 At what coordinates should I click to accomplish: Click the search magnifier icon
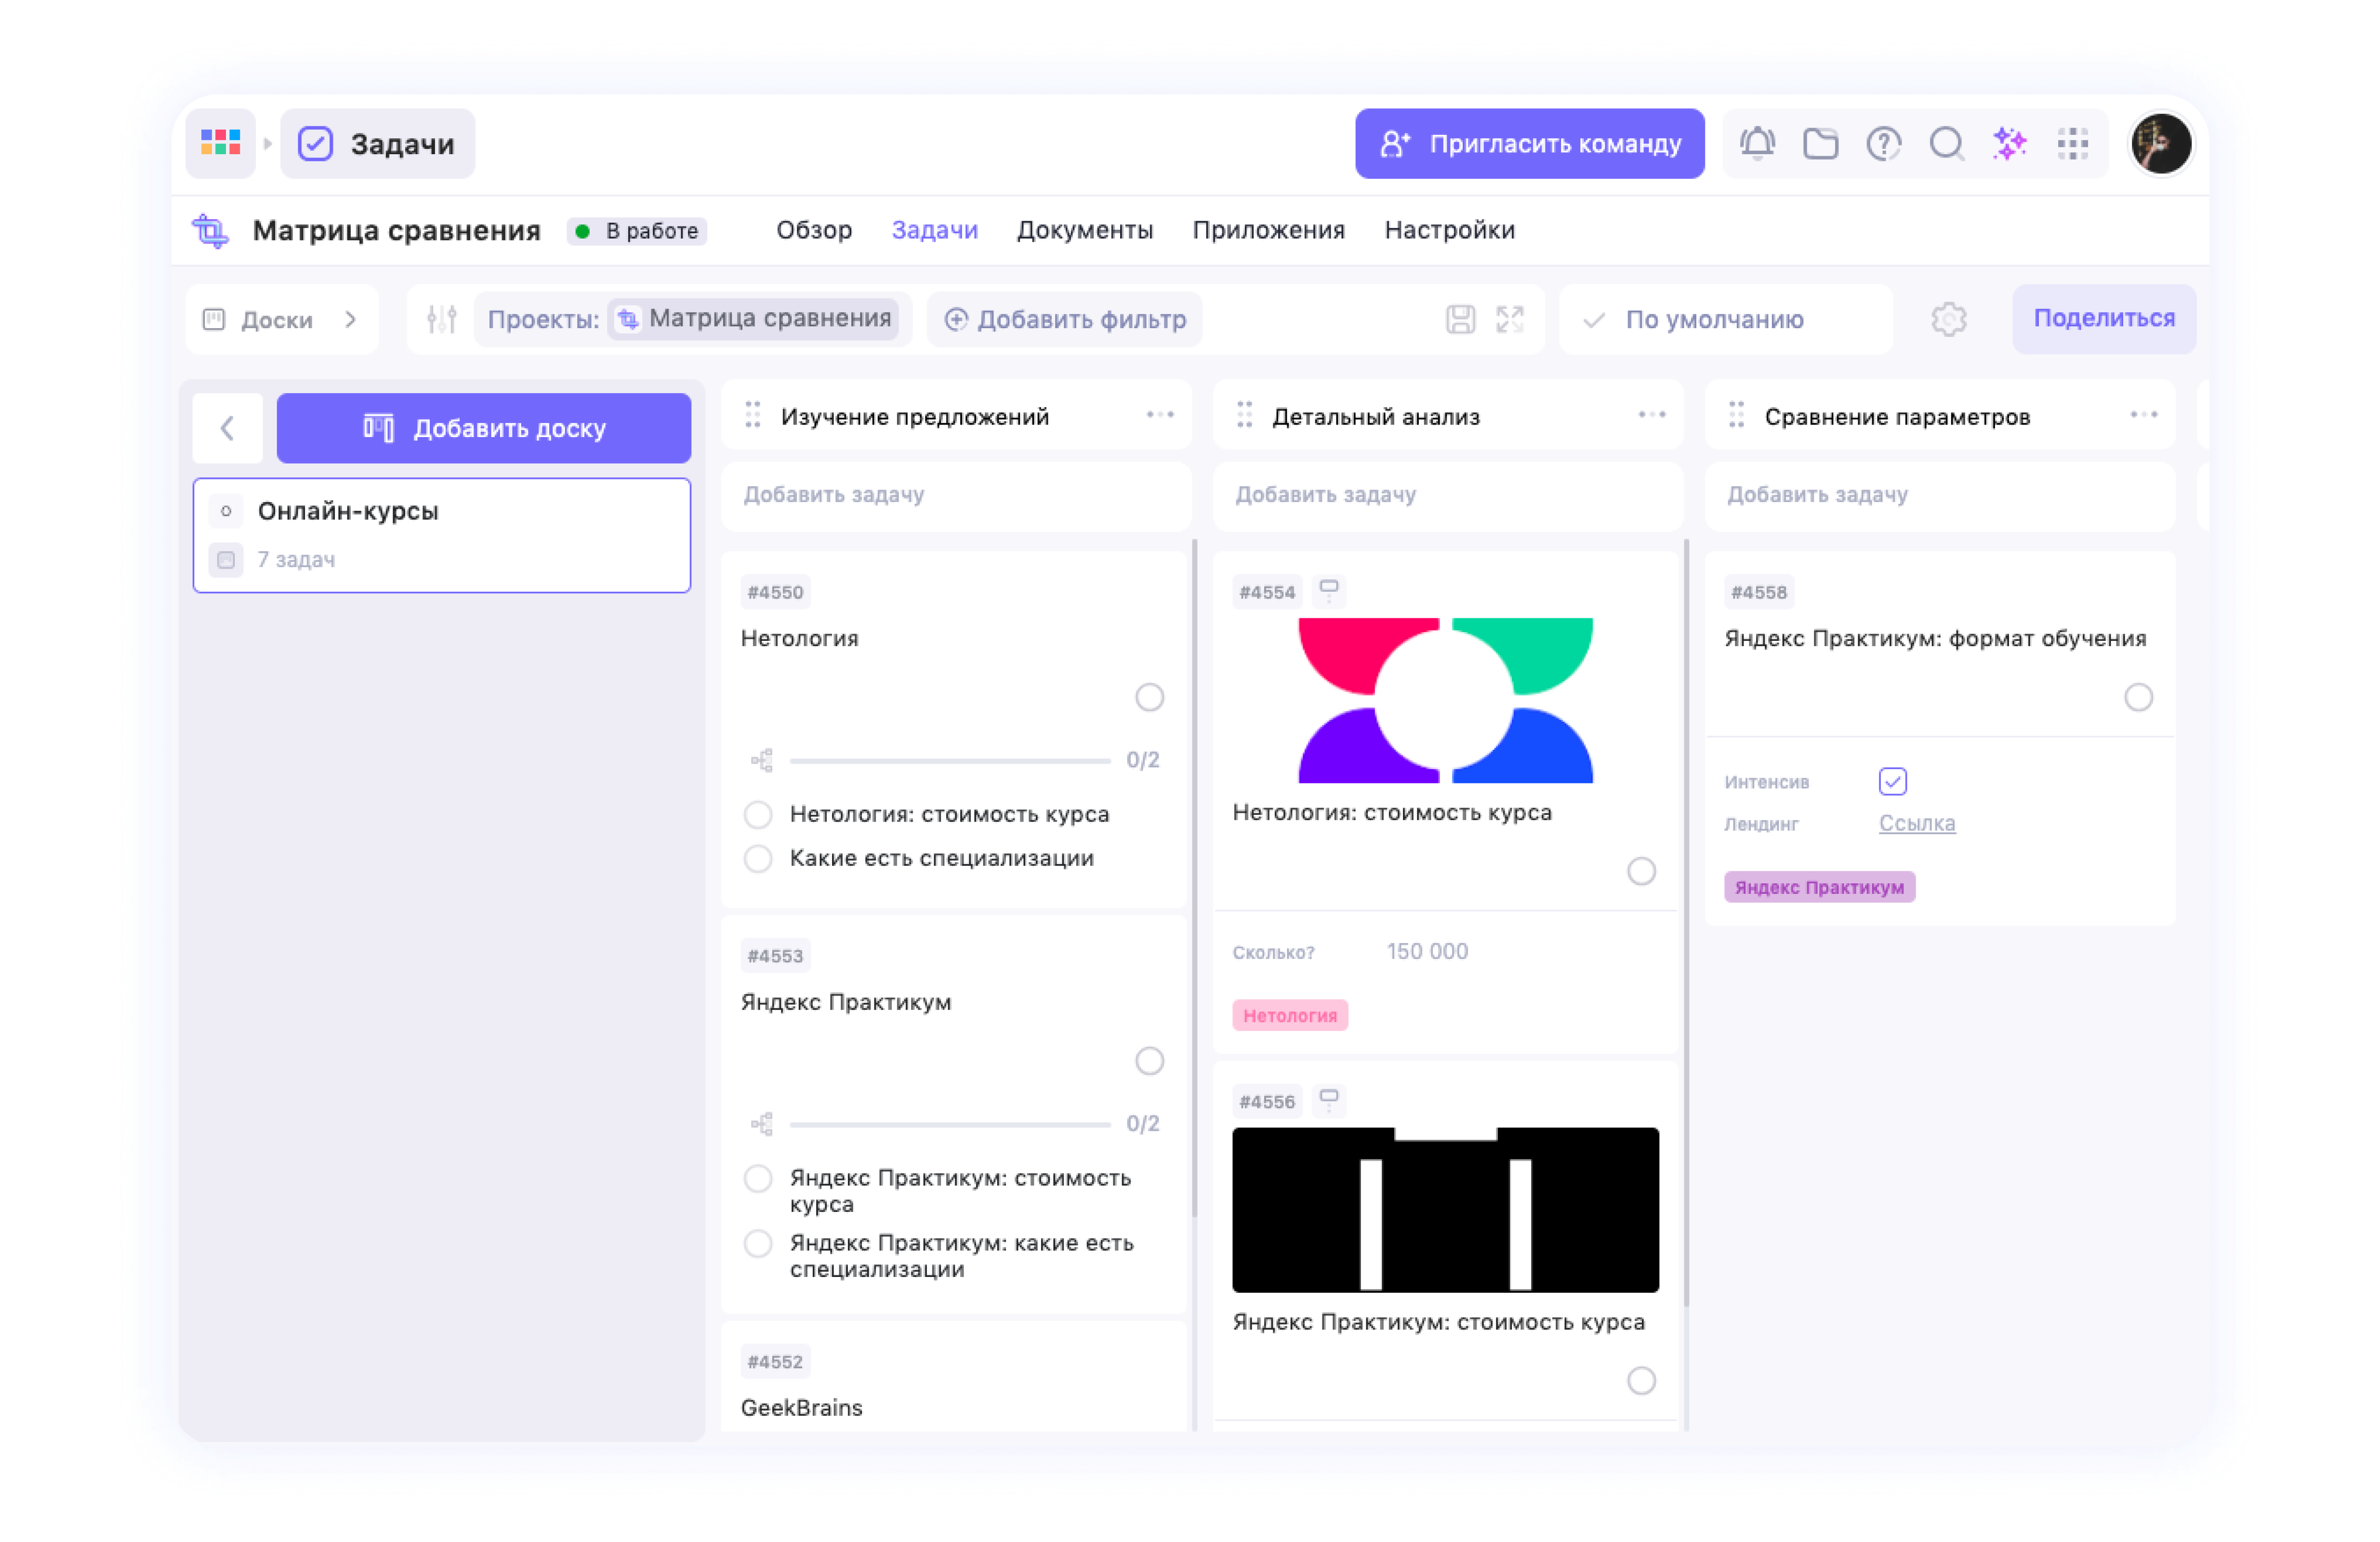point(1946,144)
